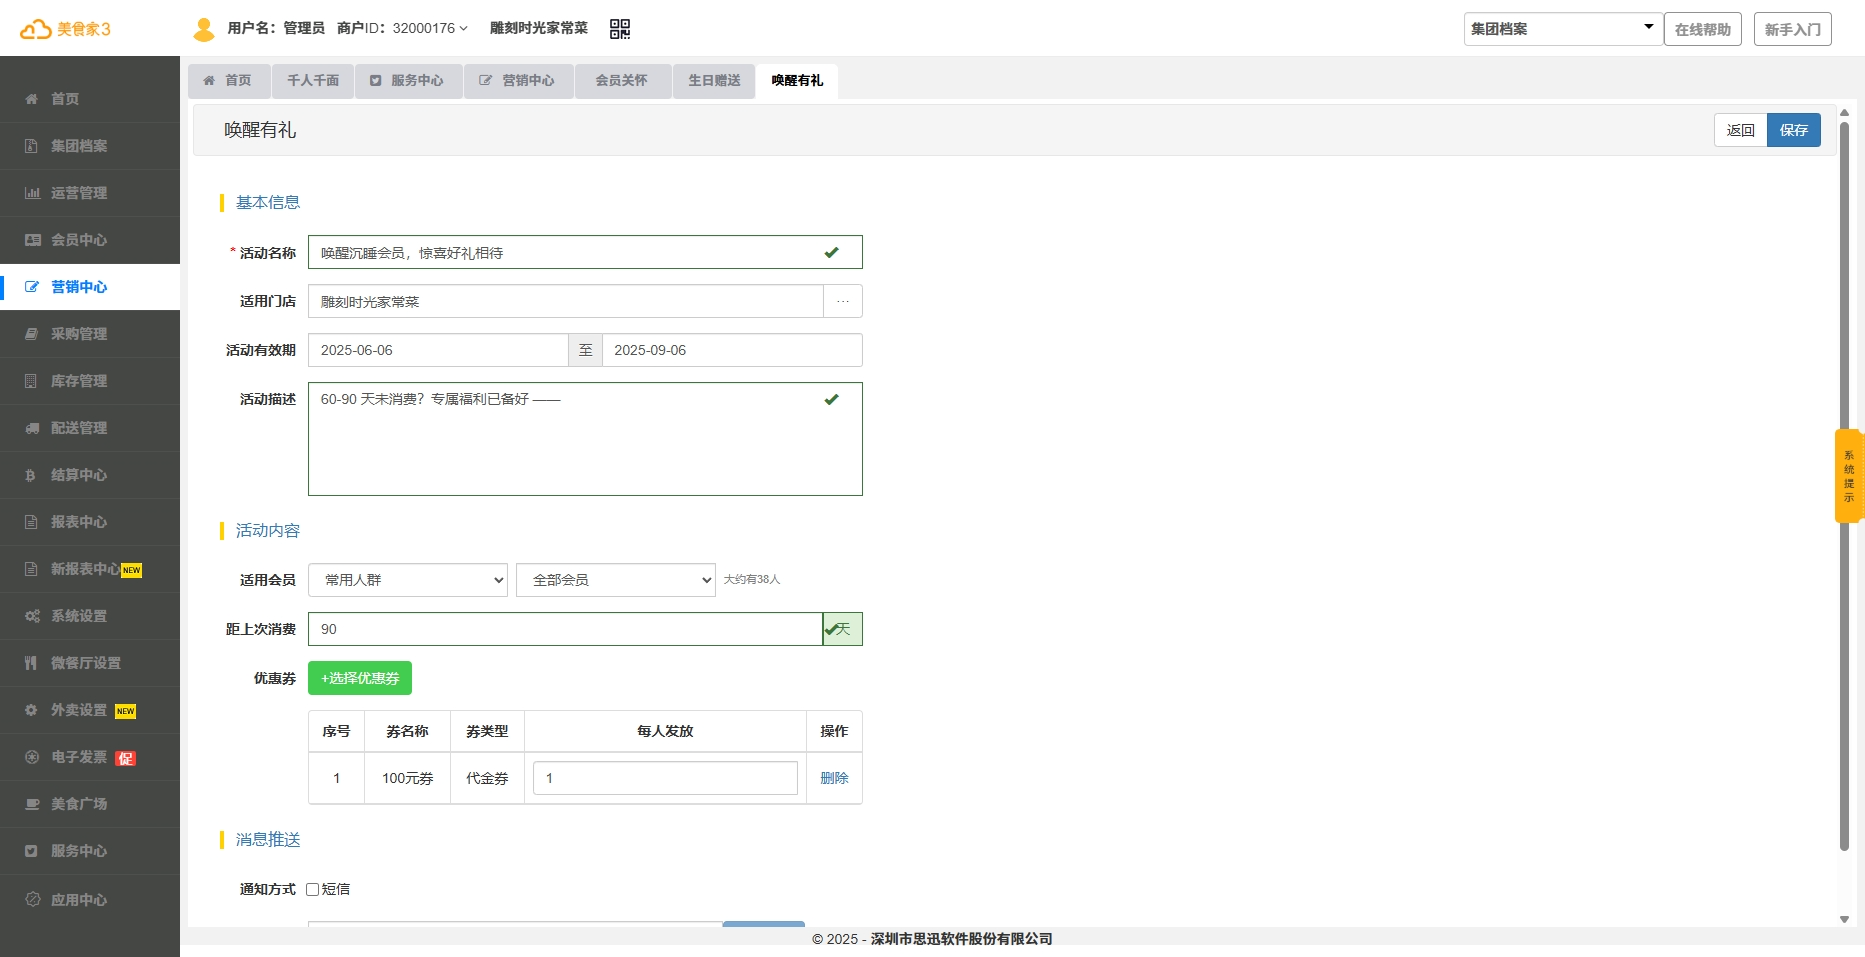Screen dimensions: 1865x957
Task: Open 会员中心 in the sidebar
Action: pyautogui.click(x=78, y=240)
